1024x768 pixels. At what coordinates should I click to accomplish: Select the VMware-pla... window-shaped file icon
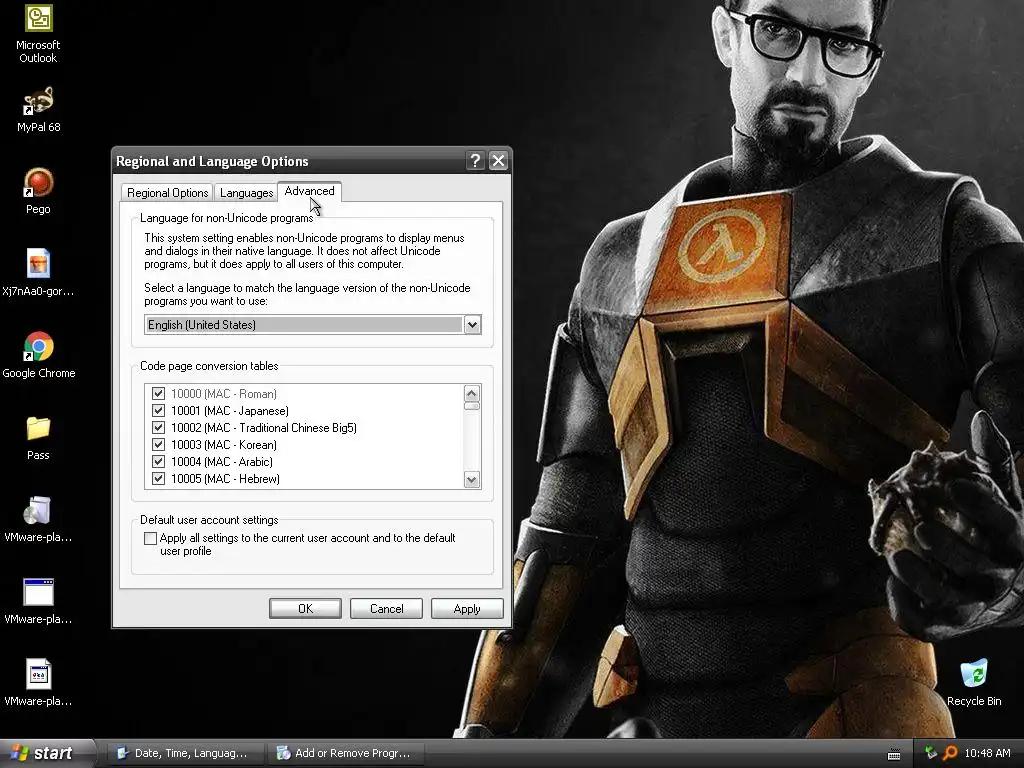tap(38, 601)
